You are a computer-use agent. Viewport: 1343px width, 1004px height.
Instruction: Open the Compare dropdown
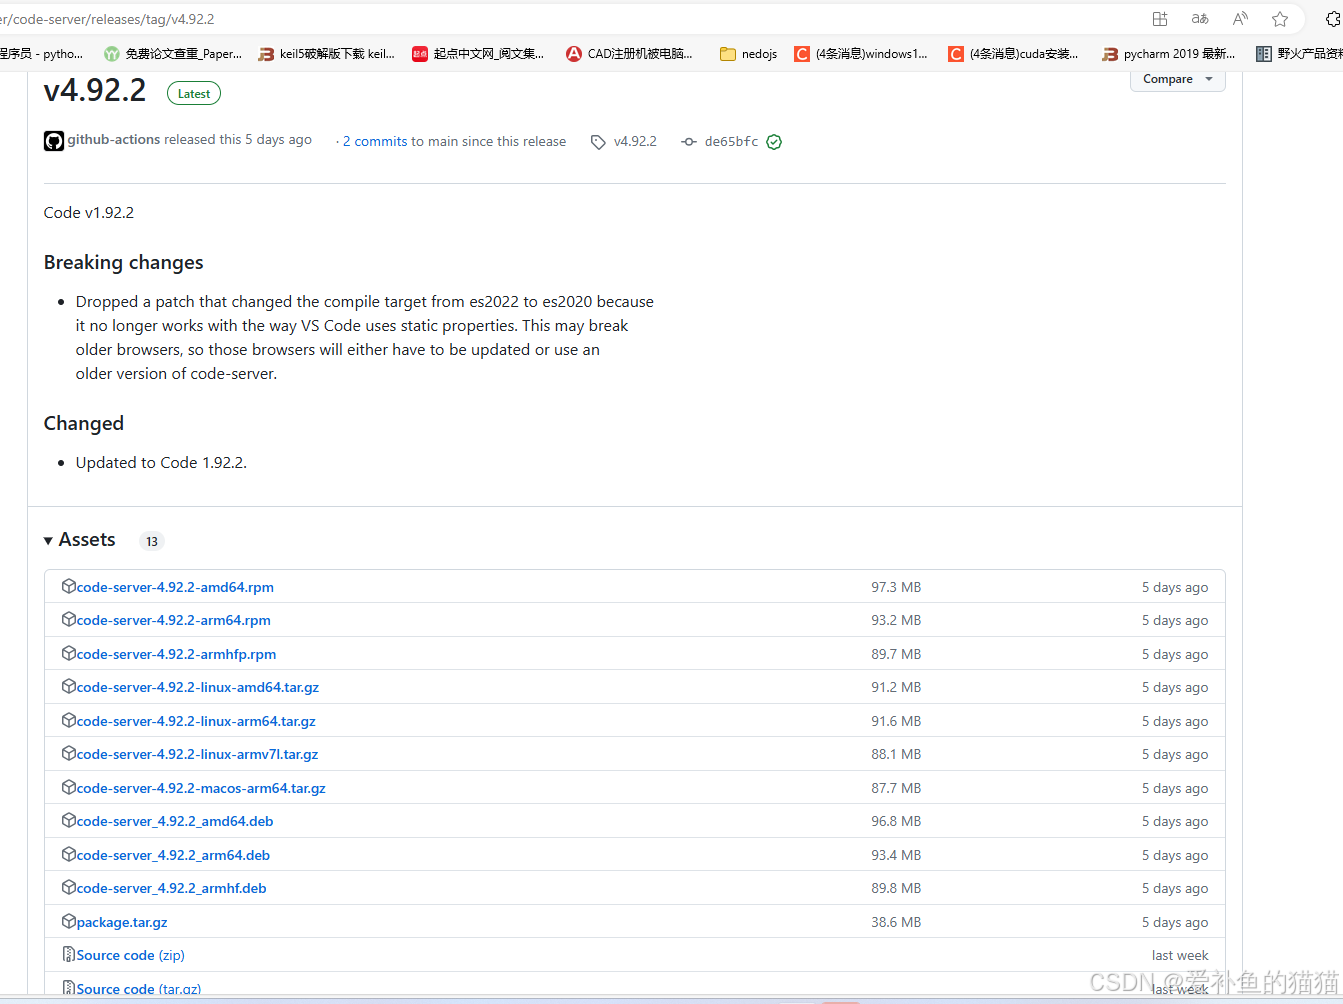[x=1177, y=79]
